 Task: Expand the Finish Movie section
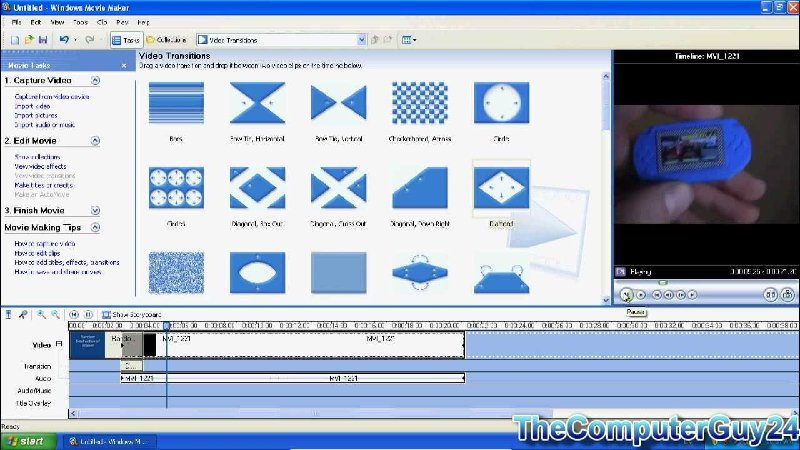pyautogui.click(x=95, y=210)
